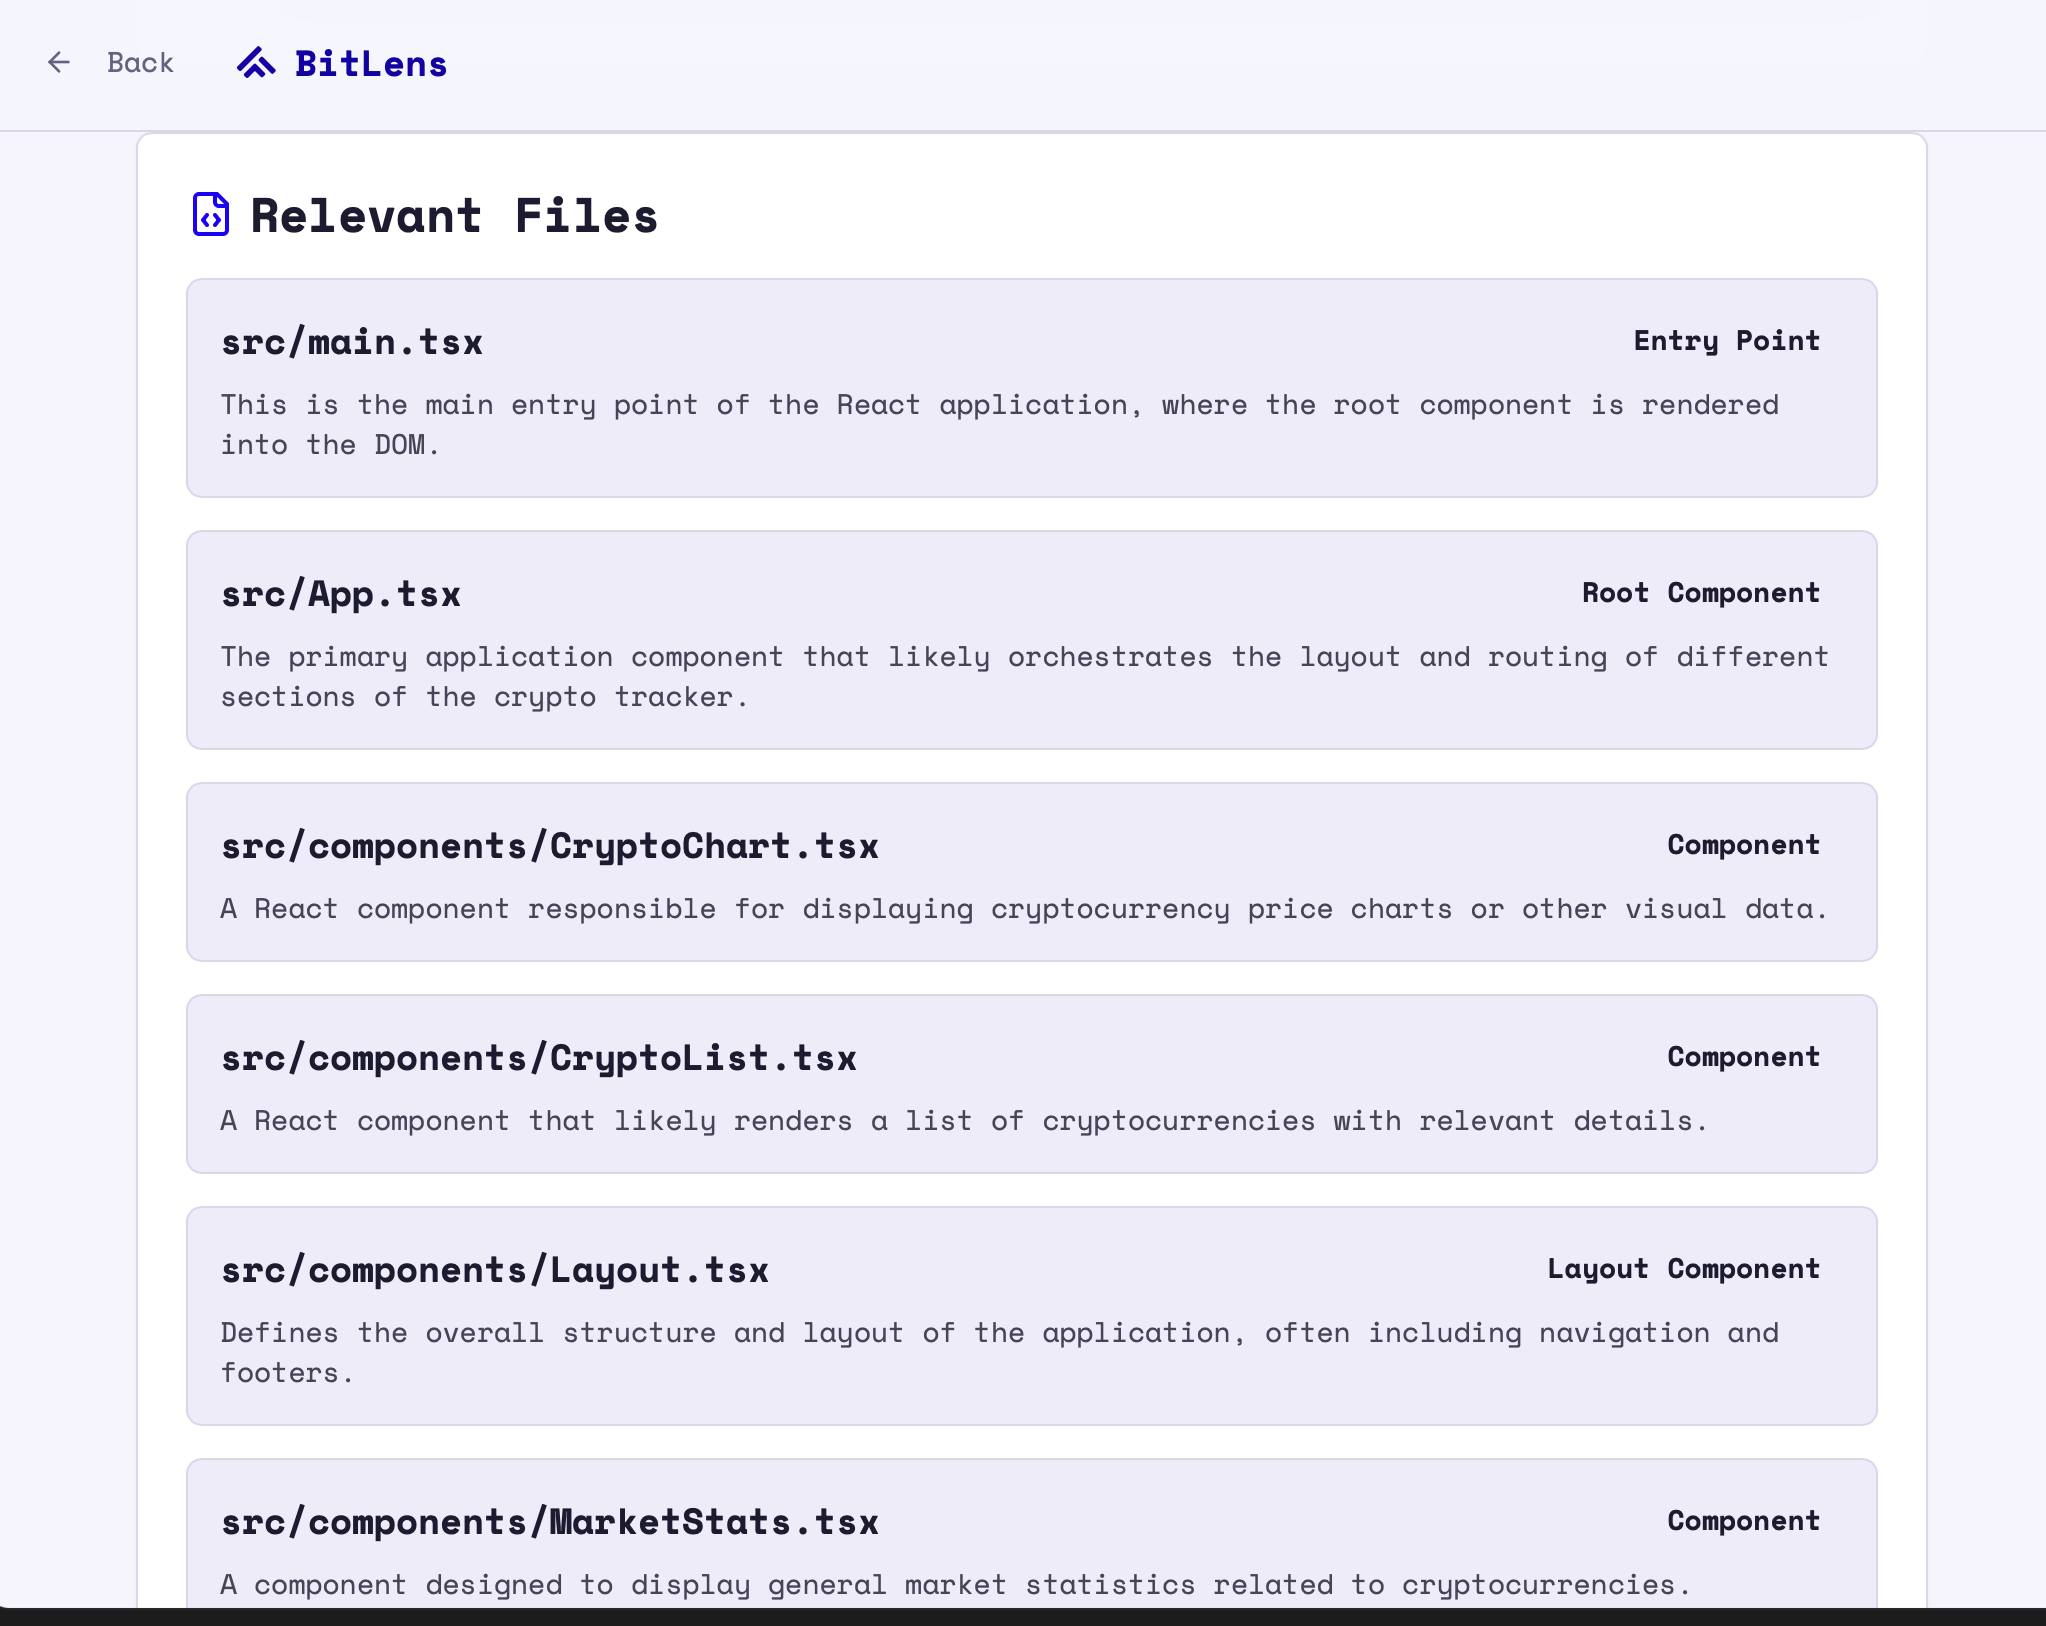Click the Layout Component label
This screenshot has height=1626, width=2046.
point(1683,1269)
